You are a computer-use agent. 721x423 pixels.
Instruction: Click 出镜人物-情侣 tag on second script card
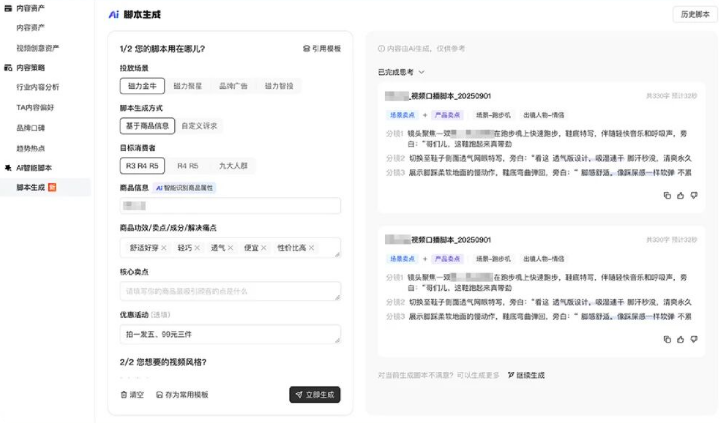click(x=544, y=259)
